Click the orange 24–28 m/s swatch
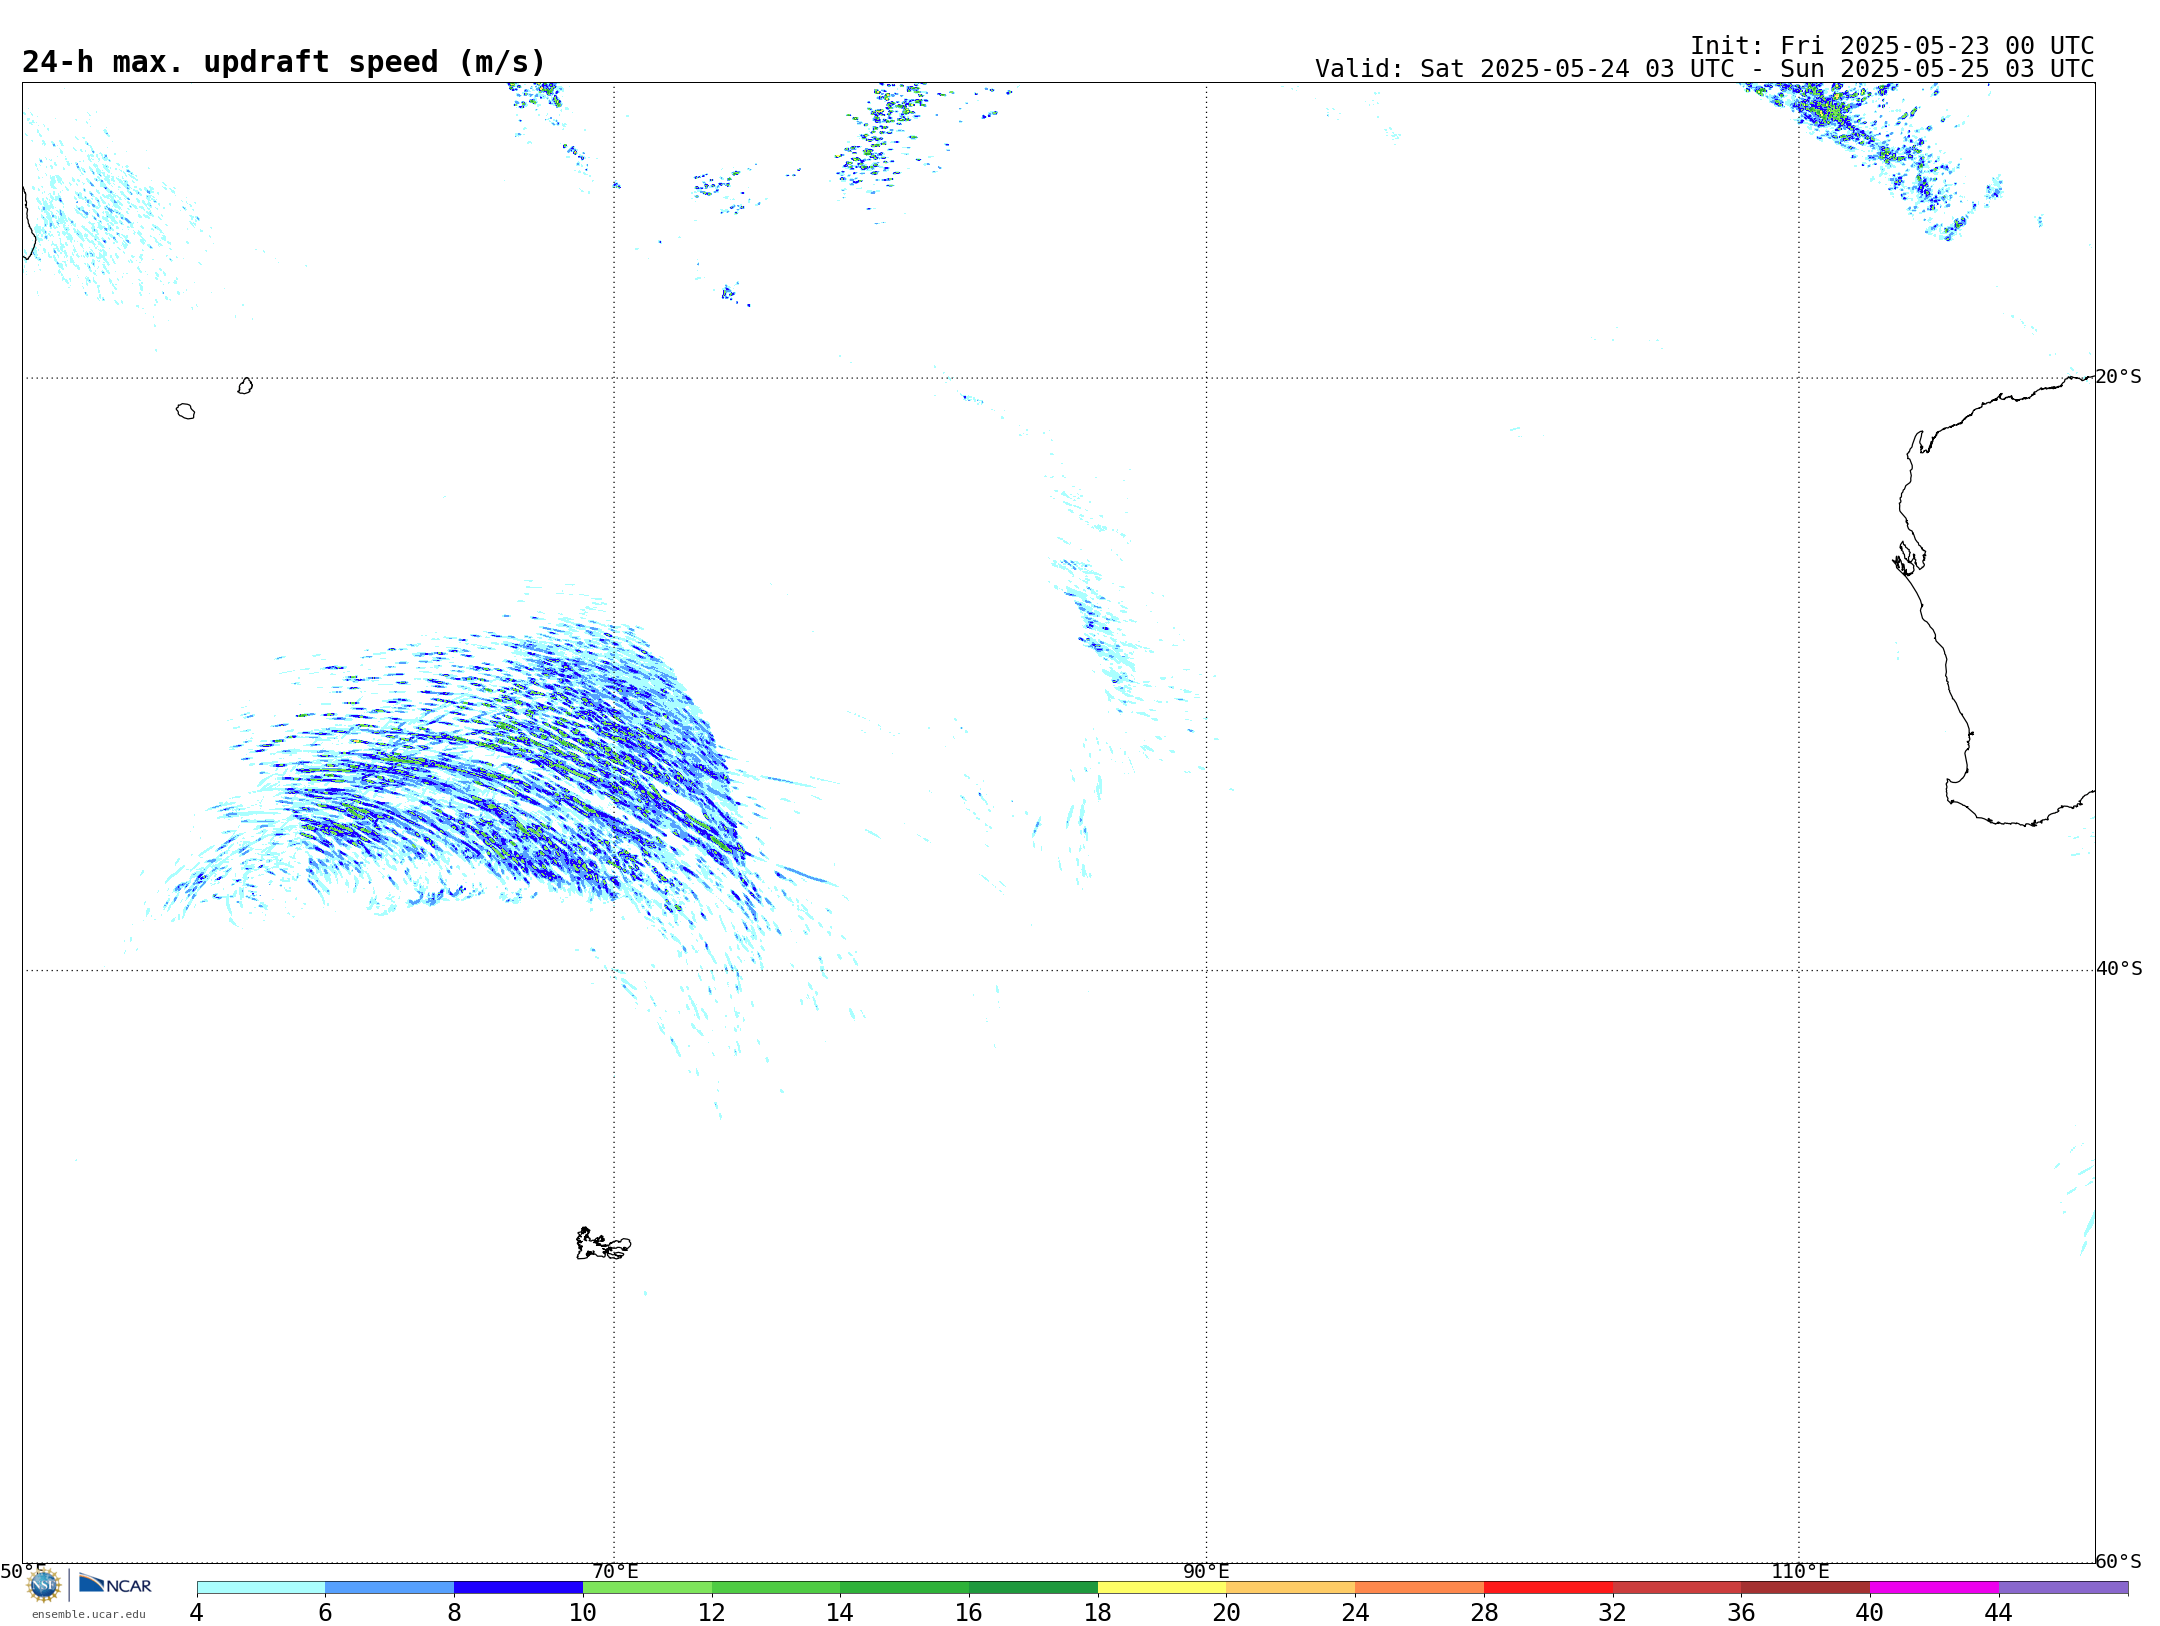2160x1626 pixels. click(1419, 1588)
